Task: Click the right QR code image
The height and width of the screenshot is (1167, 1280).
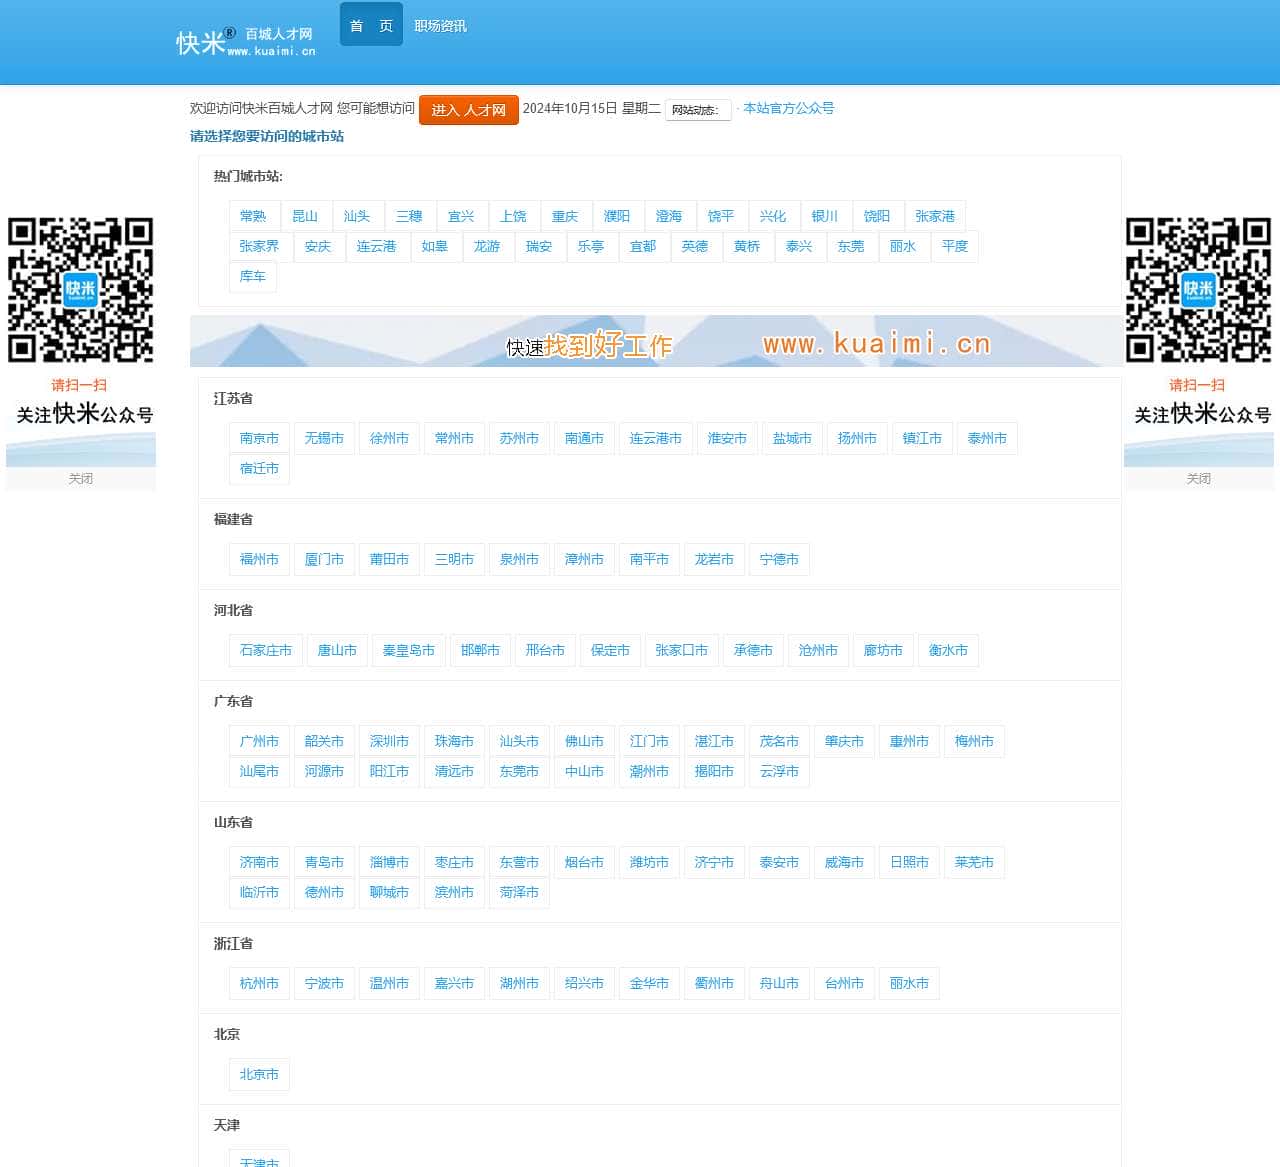Action: pos(1198,290)
